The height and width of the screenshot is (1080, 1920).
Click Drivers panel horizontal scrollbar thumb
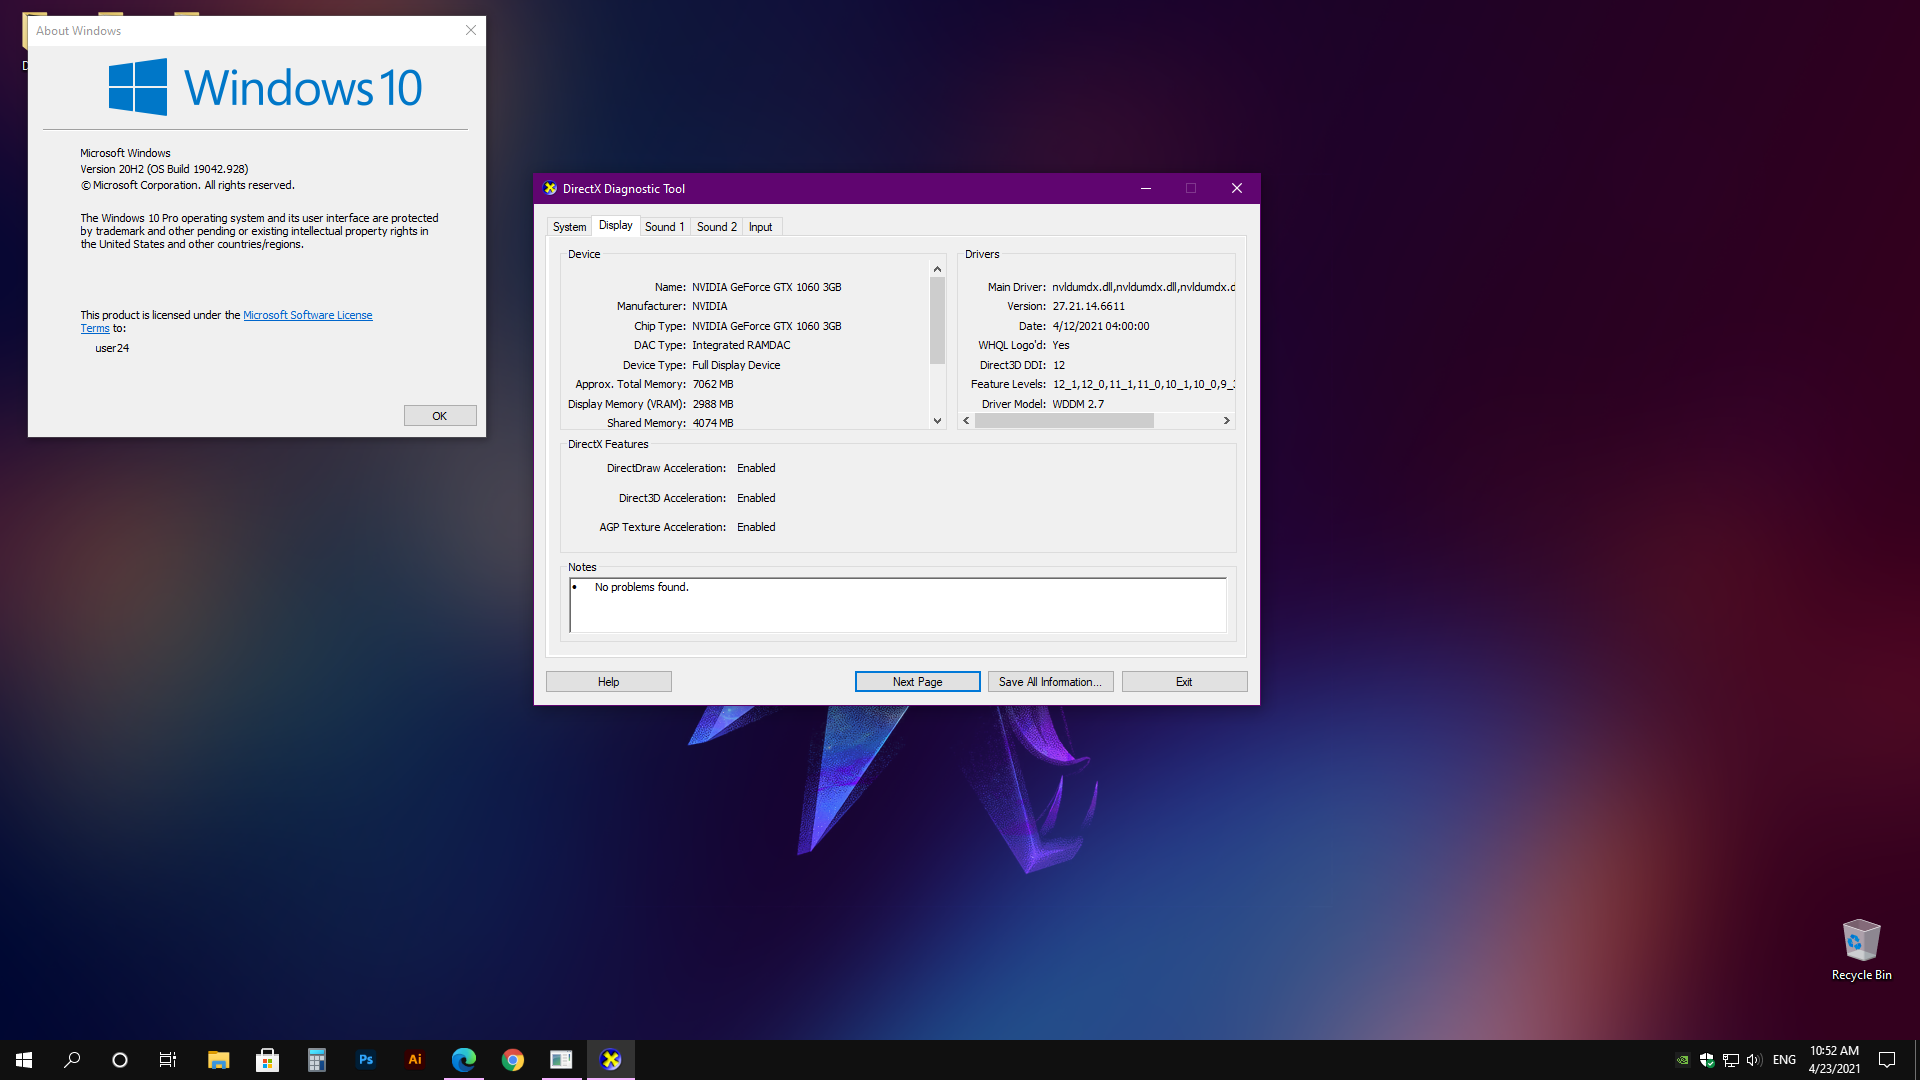tap(1064, 421)
